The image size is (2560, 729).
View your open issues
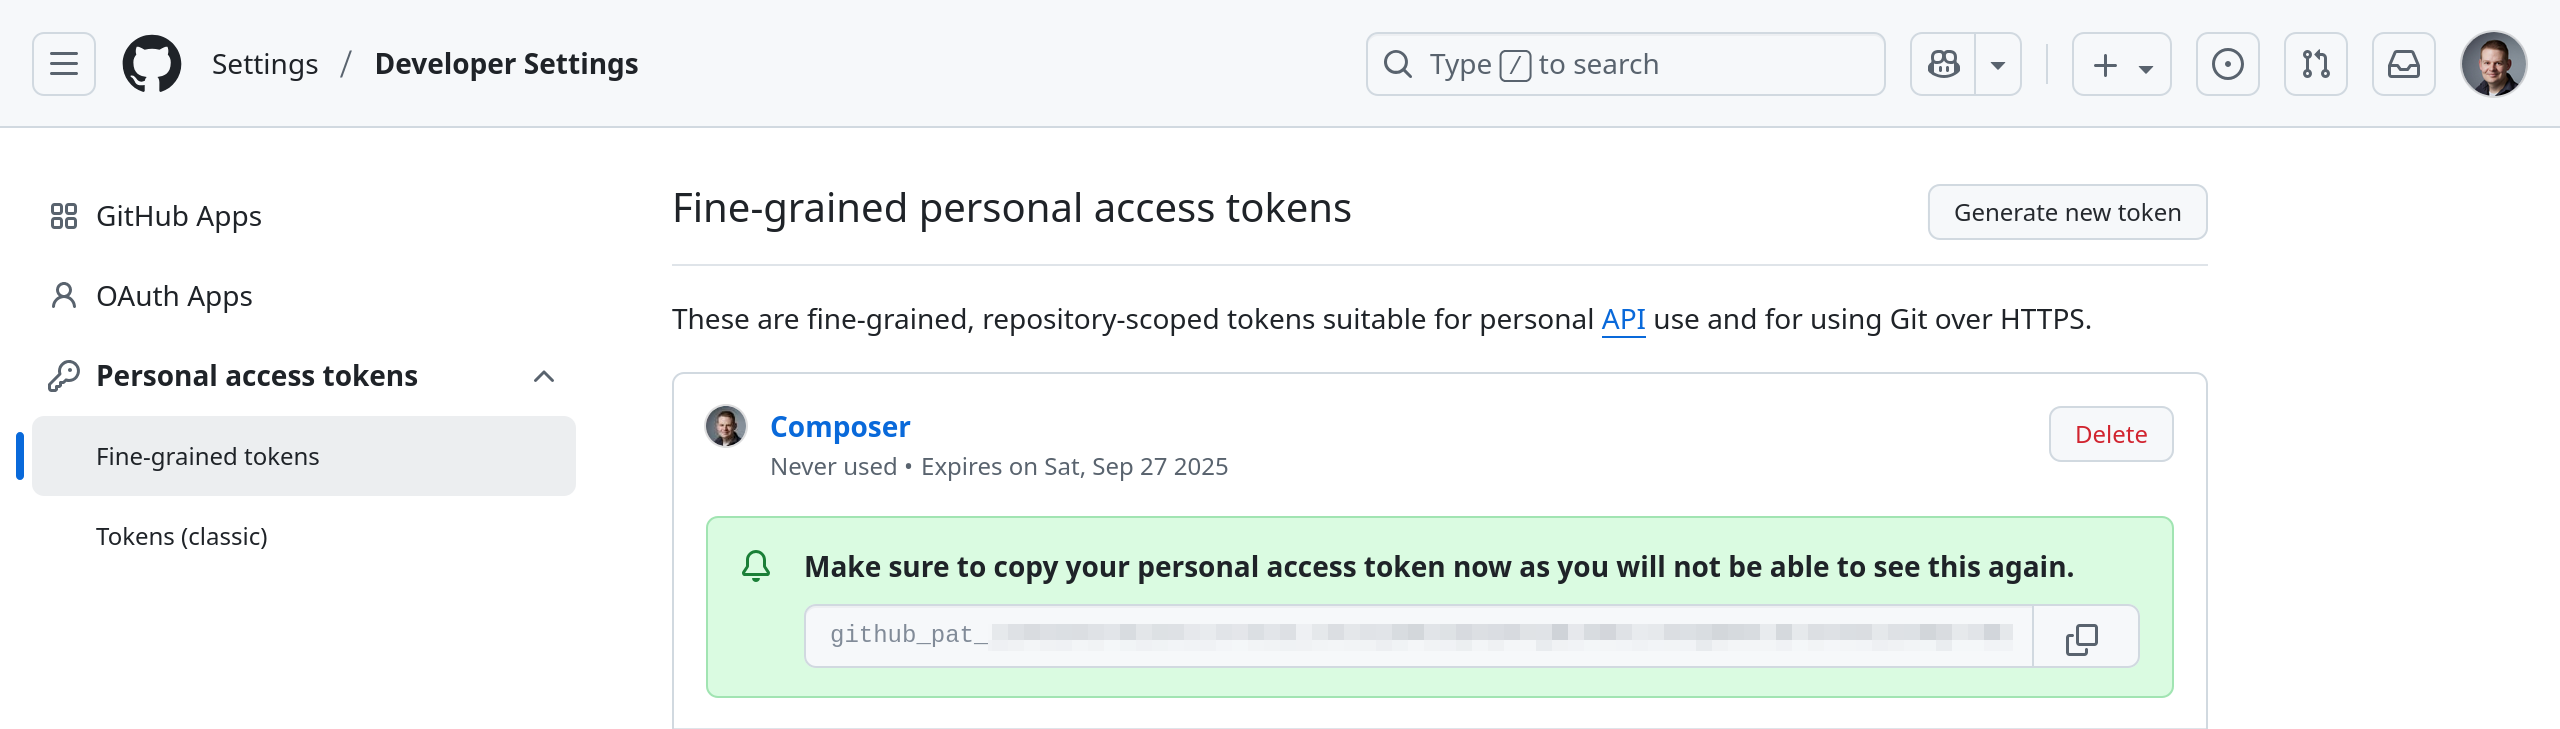[2227, 63]
